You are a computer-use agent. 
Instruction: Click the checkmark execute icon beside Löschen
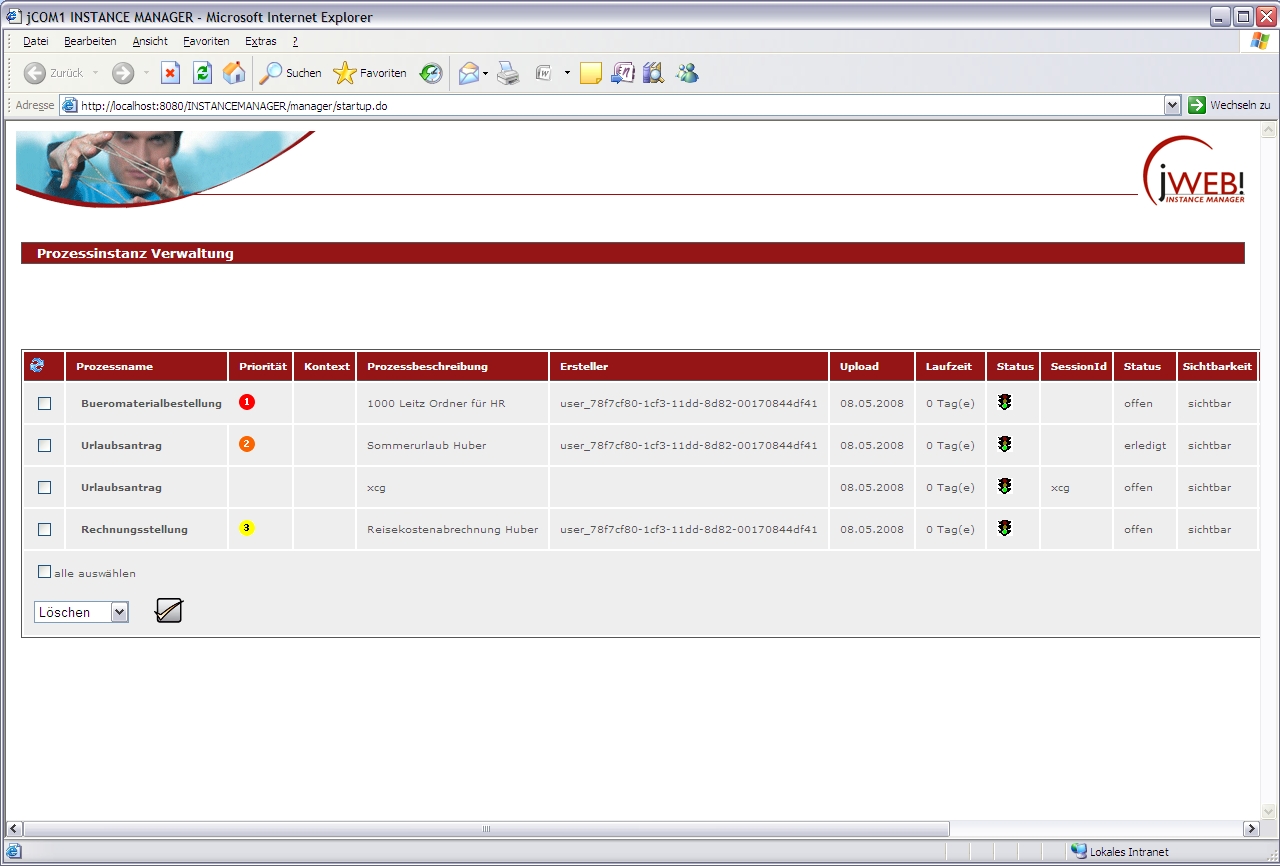(169, 610)
